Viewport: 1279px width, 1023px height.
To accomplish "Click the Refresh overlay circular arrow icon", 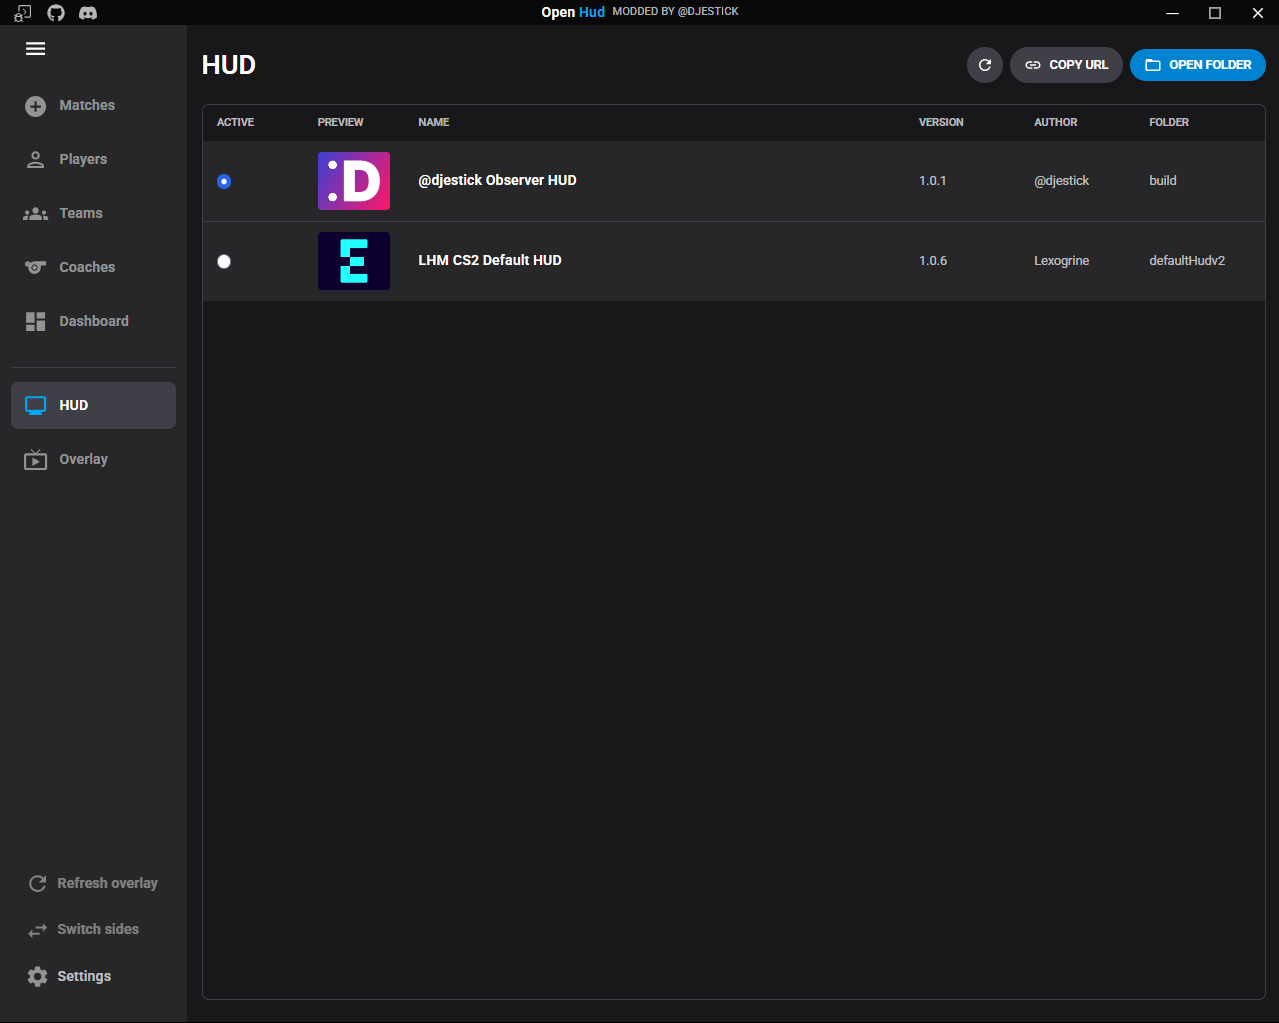I will click(38, 883).
